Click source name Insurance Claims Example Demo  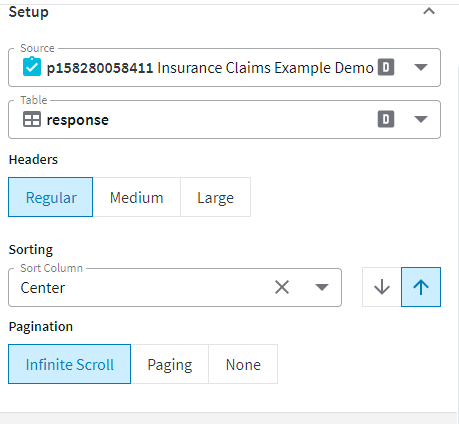pos(265,68)
